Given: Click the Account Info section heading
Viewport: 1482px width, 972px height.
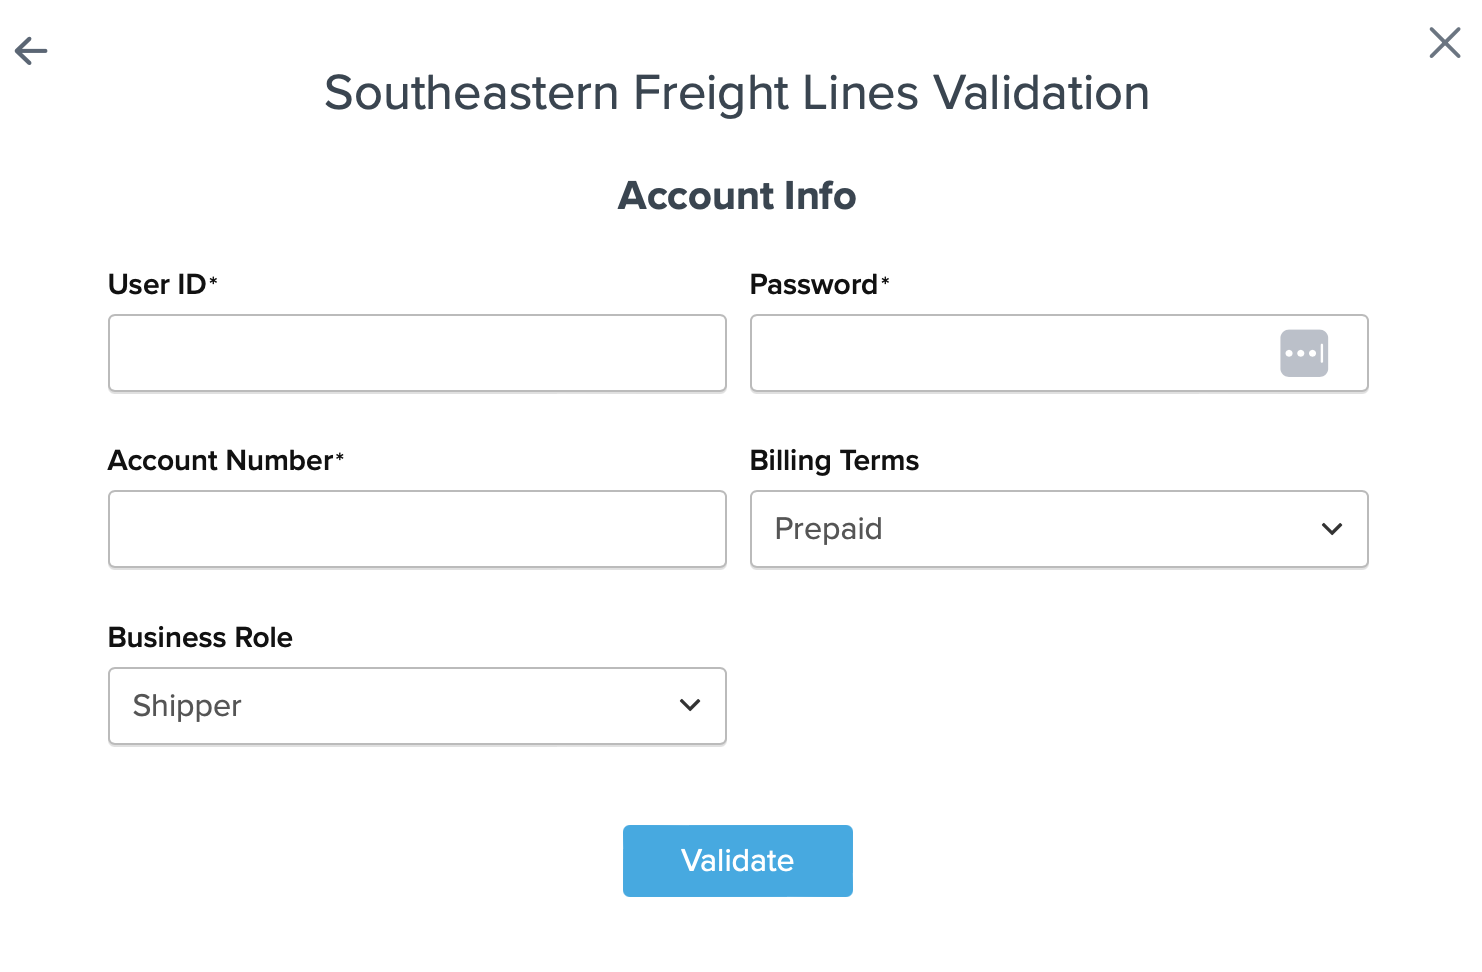Looking at the screenshot, I should (x=737, y=196).
